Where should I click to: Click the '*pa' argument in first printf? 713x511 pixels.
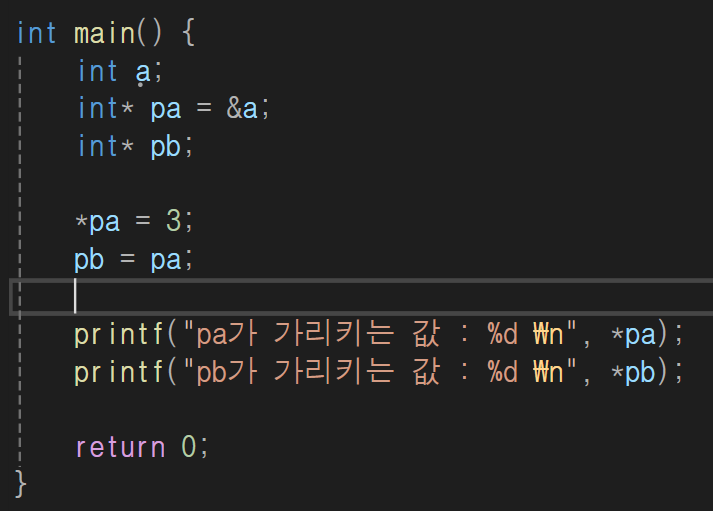(633, 335)
